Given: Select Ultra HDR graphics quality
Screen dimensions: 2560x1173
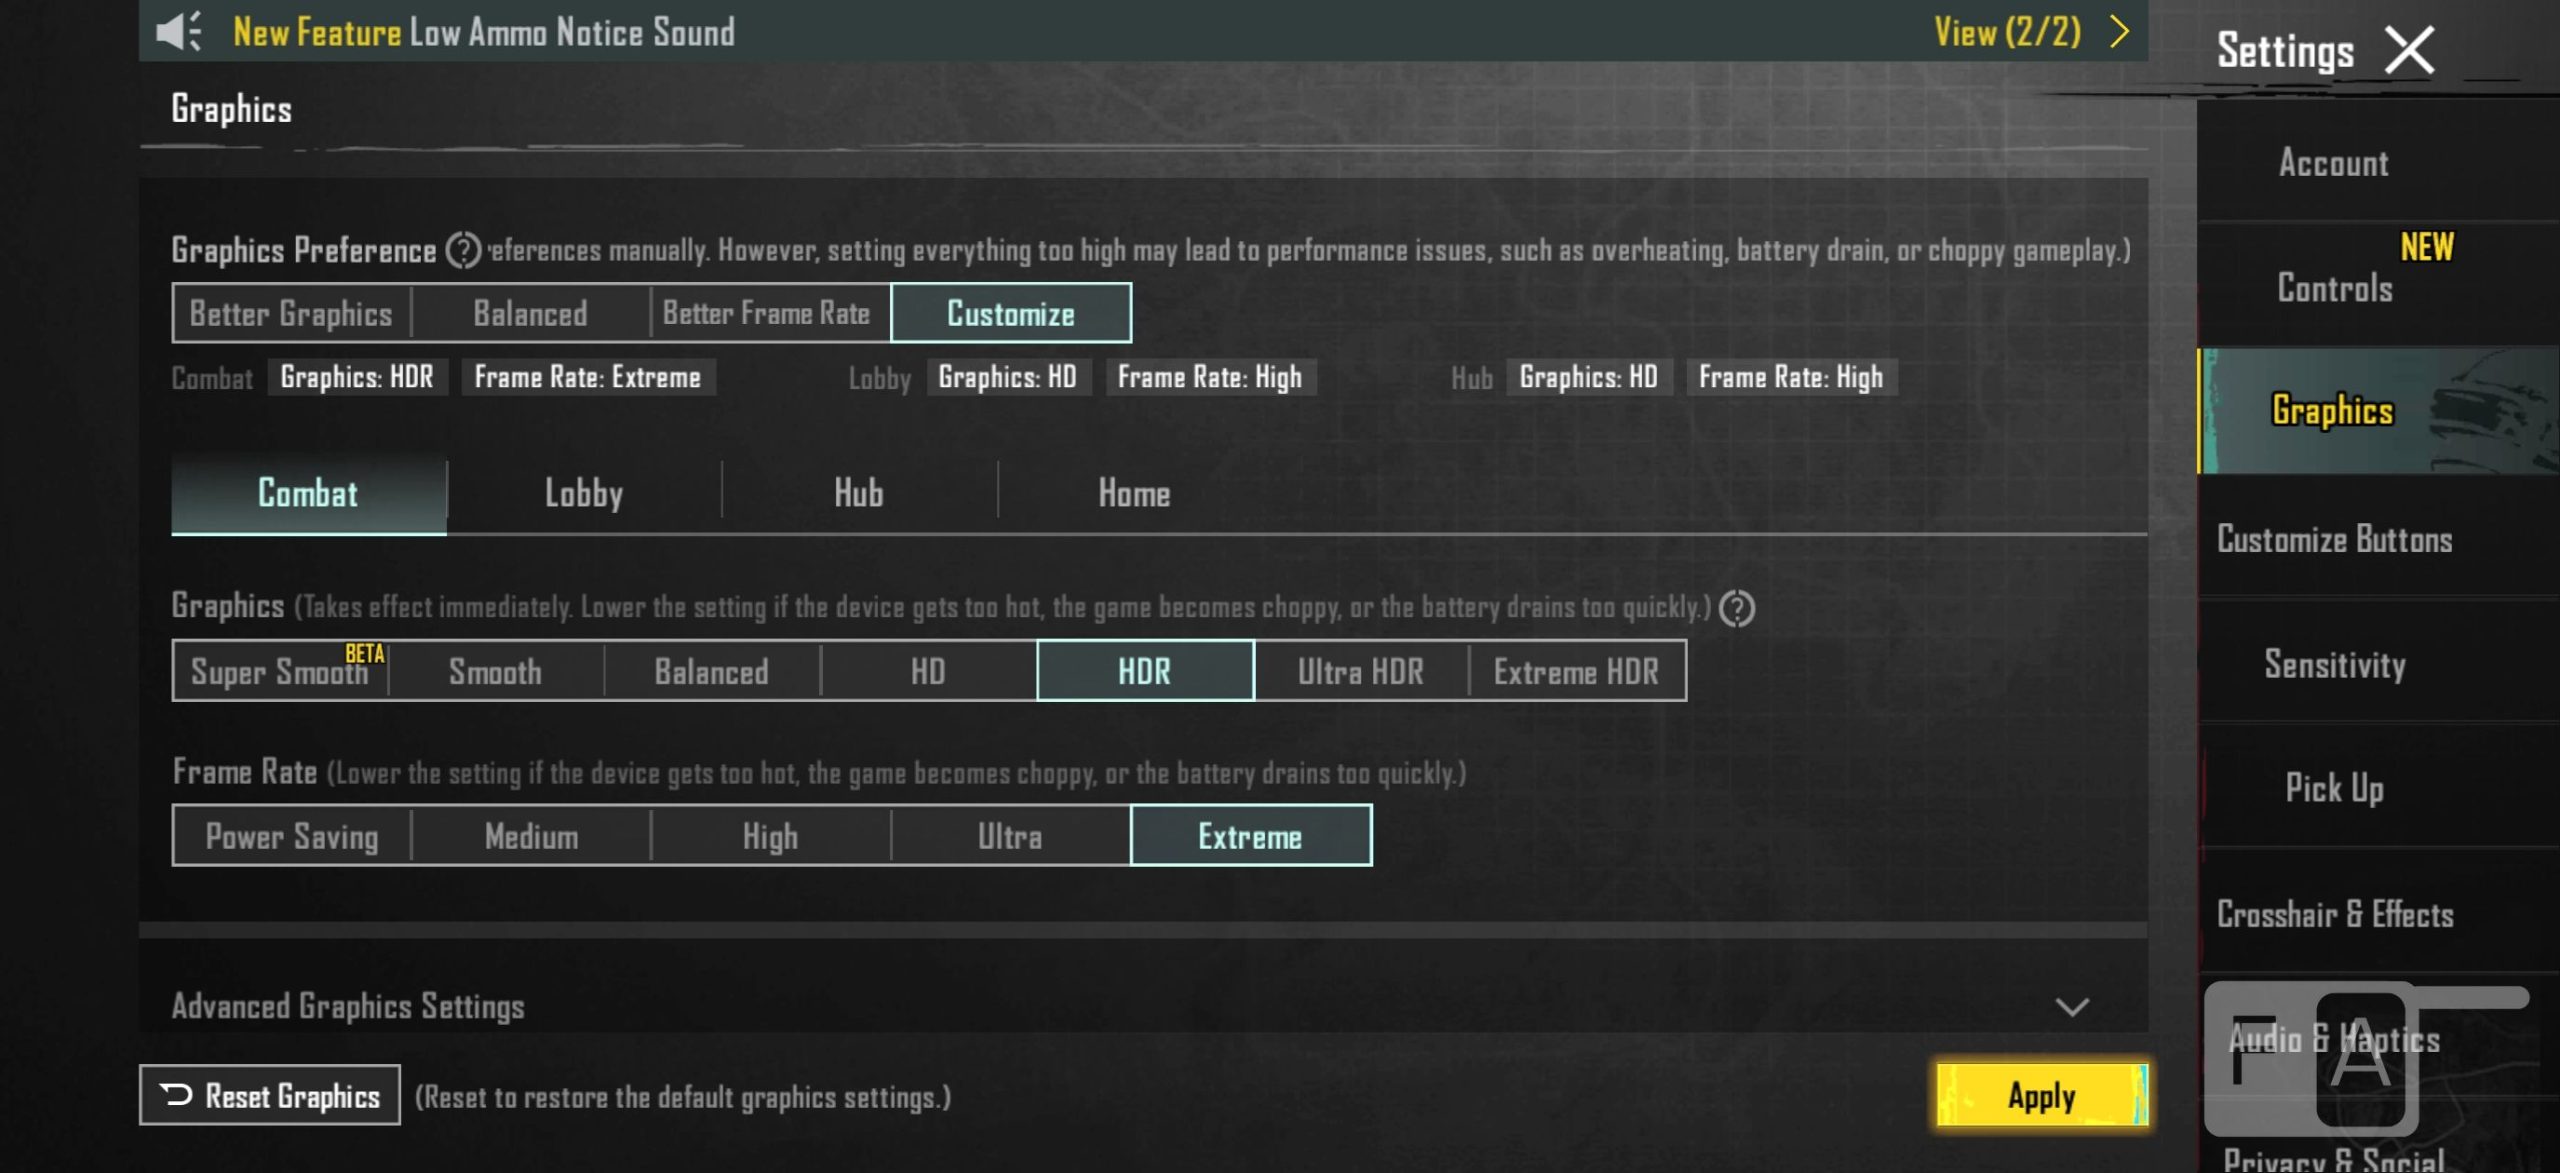Looking at the screenshot, I should tap(1360, 671).
